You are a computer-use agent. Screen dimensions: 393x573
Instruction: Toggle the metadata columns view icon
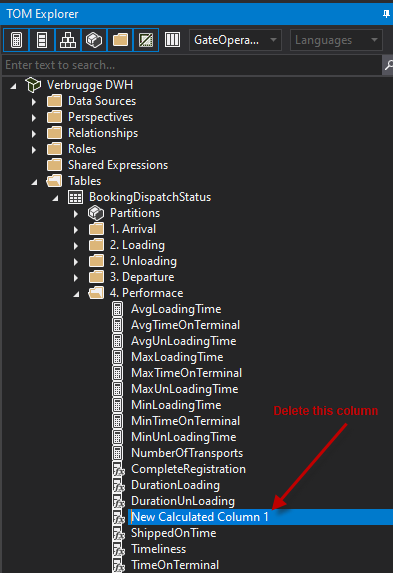point(172,40)
